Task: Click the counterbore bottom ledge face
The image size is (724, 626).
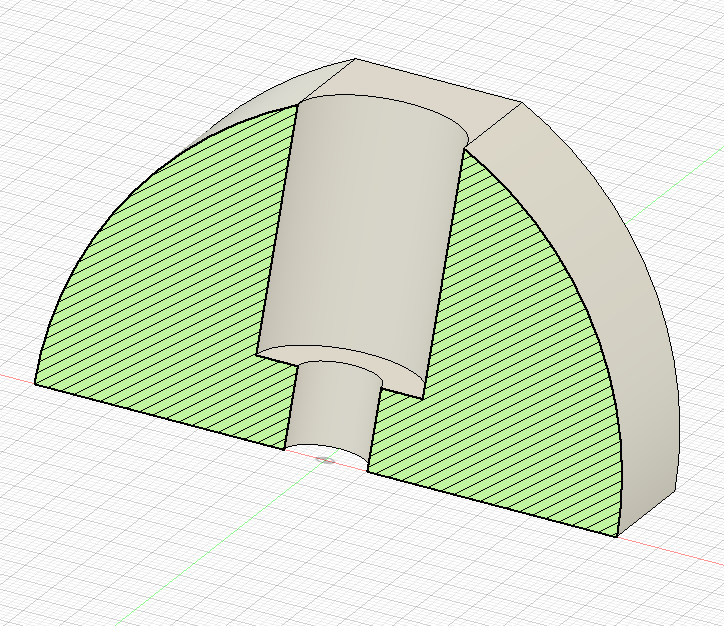Action: [x=356, y=362]
